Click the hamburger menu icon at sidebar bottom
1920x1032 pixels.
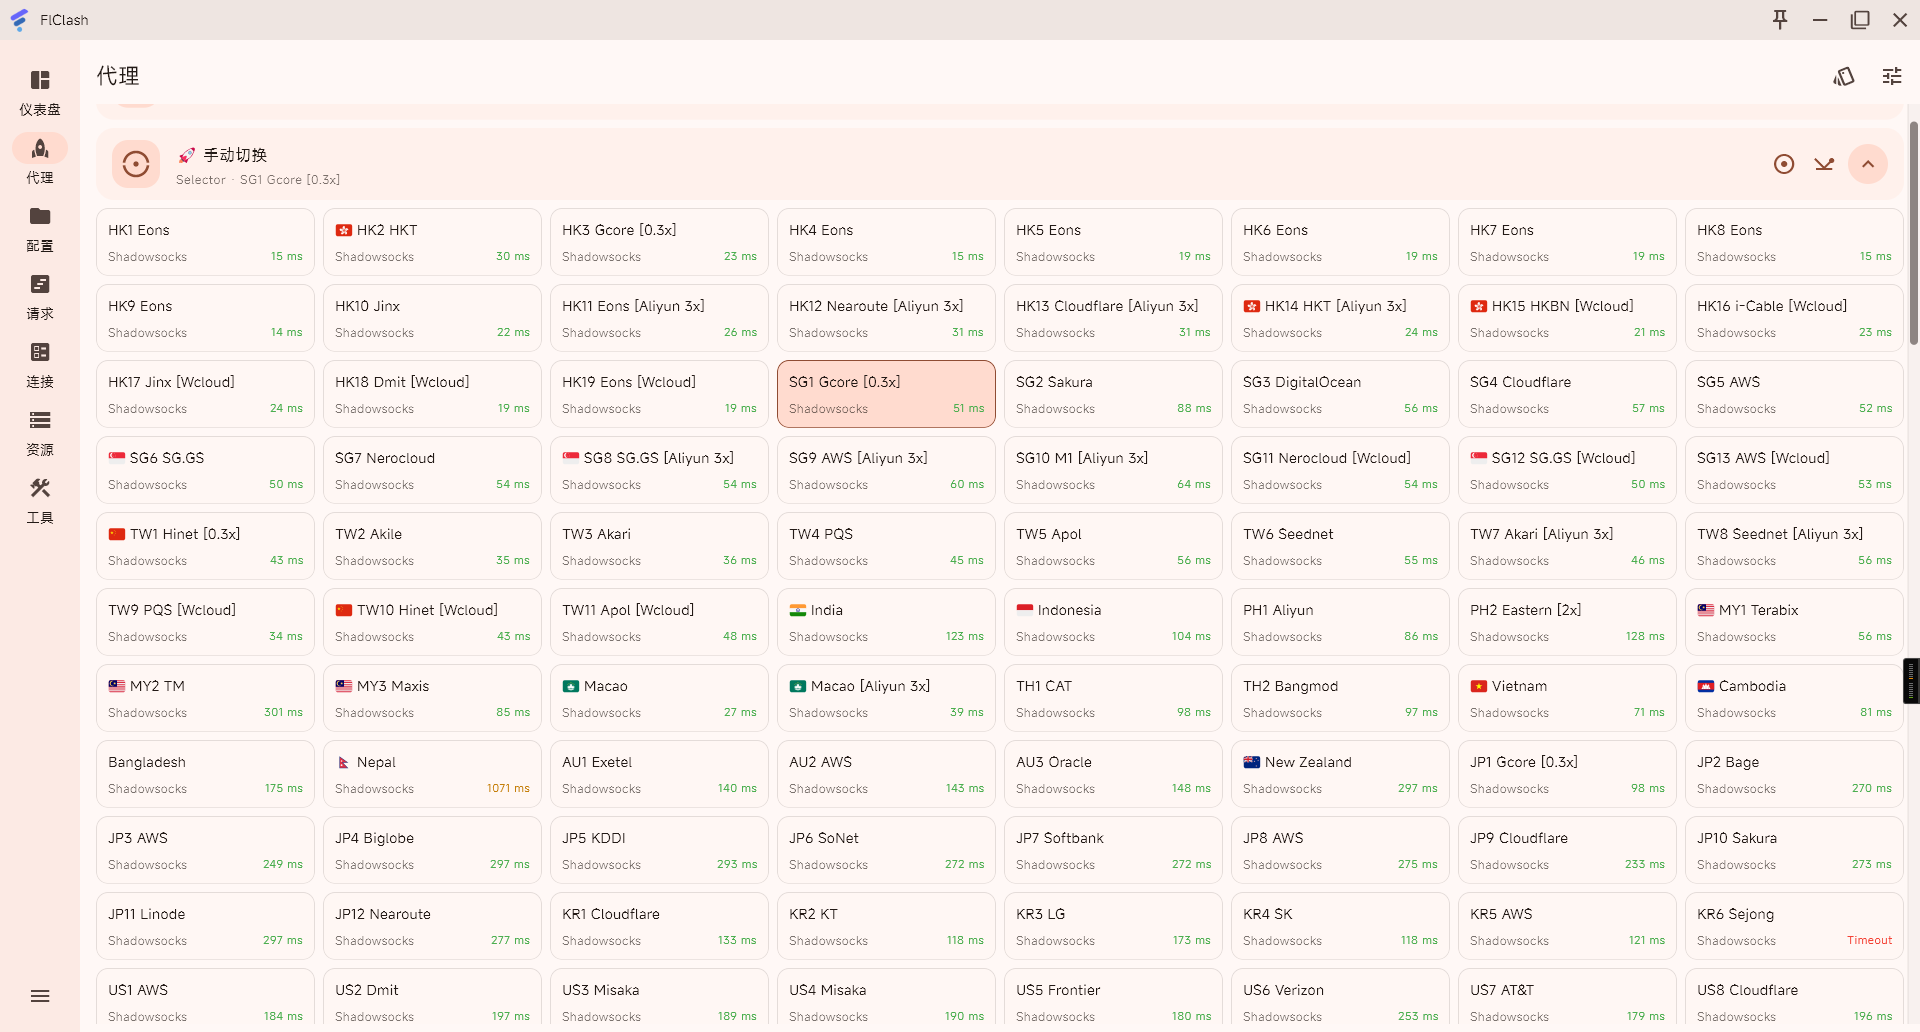click(x=40, y=996)
